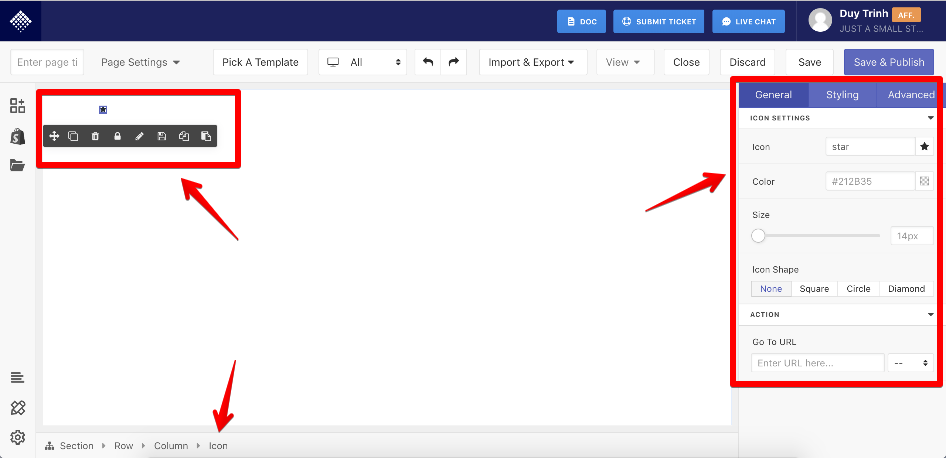
Task: Open the design tools sidebar icon
Action: pos(17,407)
